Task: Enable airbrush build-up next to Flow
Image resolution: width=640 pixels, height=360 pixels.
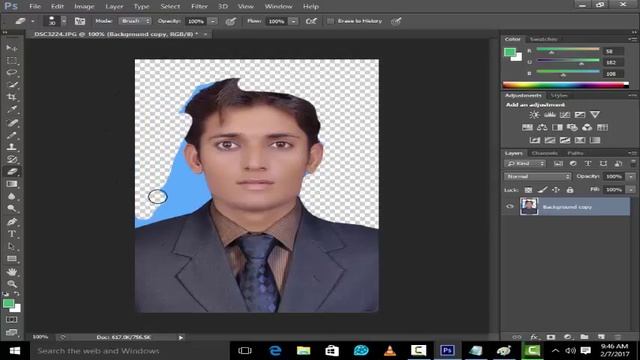Action: point(311,21)
